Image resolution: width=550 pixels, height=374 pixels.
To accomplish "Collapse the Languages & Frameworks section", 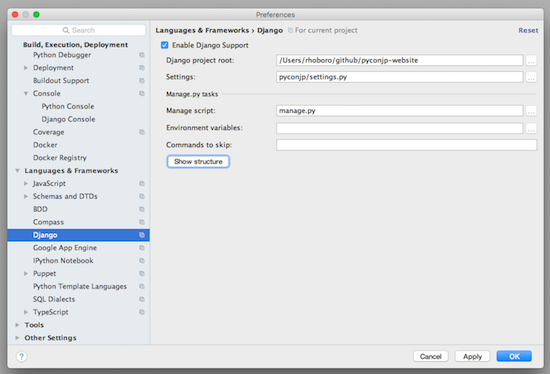I will 17,171.
